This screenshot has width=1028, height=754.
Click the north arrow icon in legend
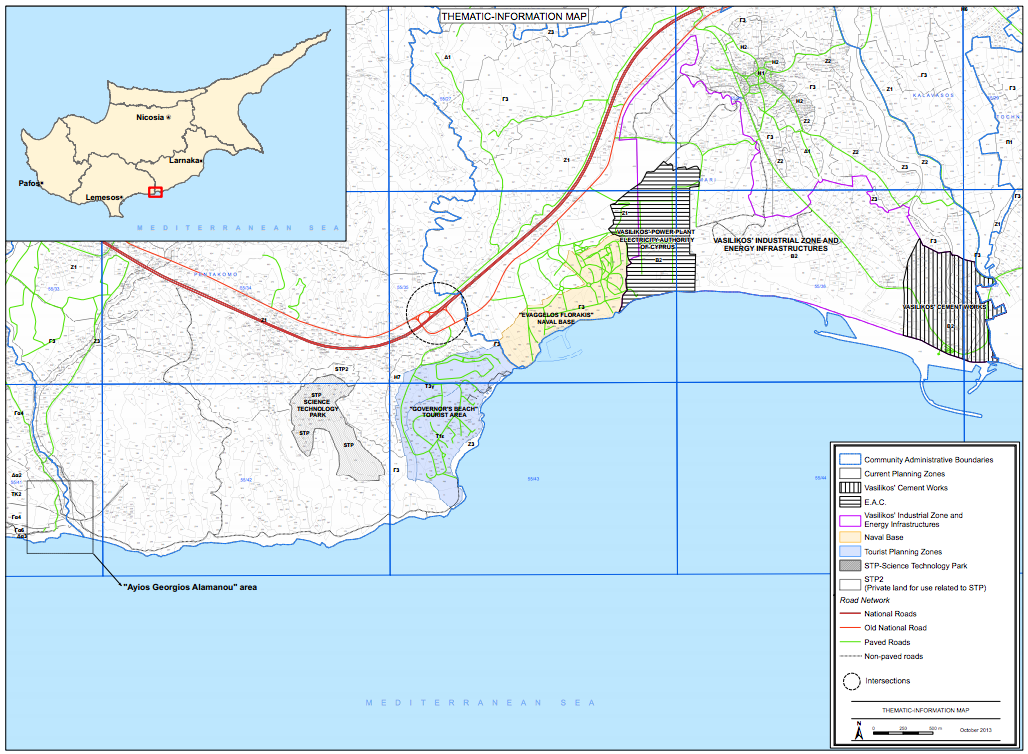point(858,731)
